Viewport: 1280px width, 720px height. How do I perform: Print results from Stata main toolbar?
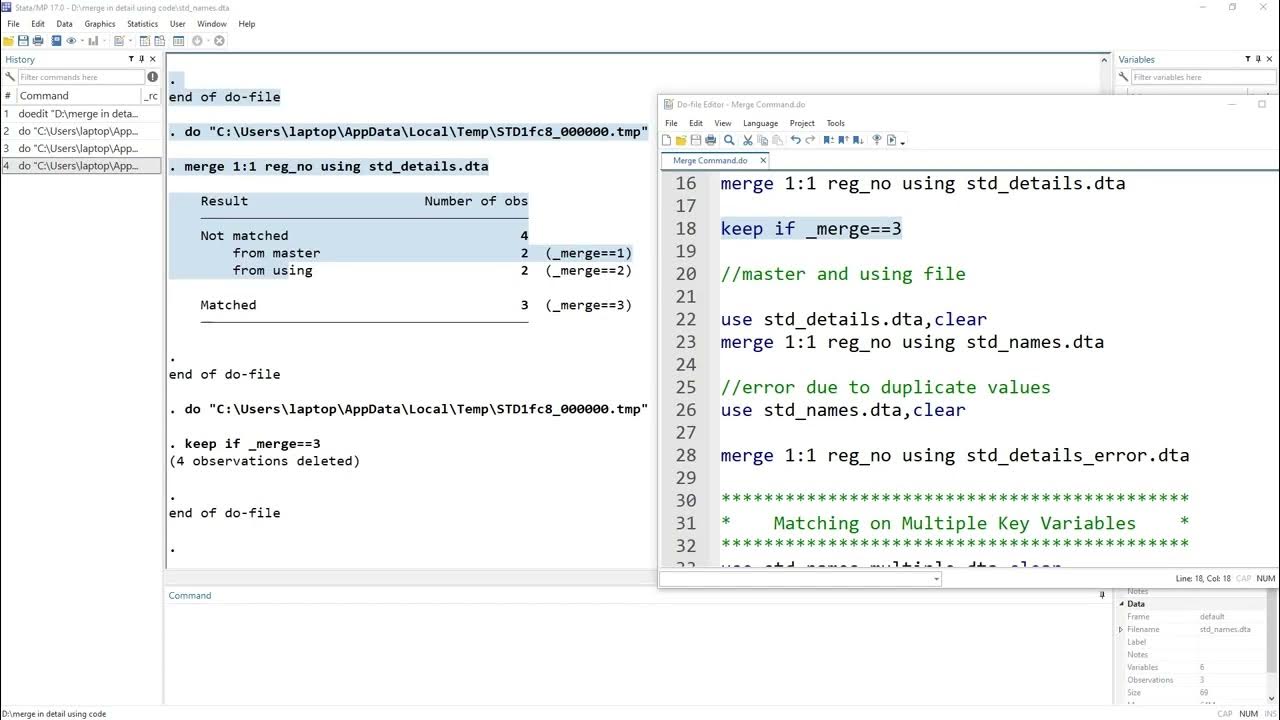(x=38, y=41)
